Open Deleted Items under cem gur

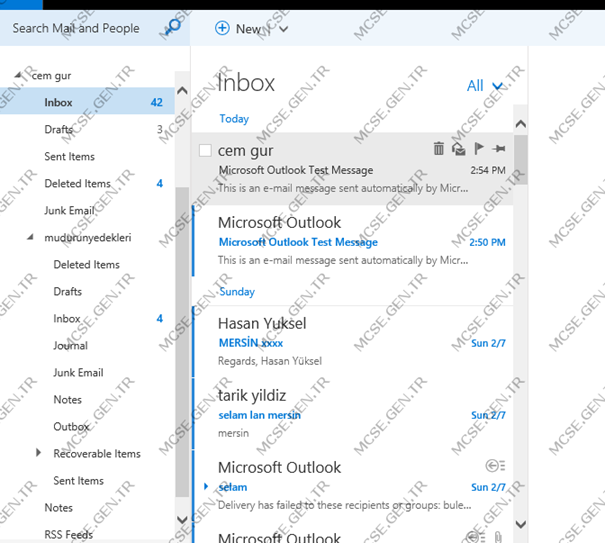point(87,183)
